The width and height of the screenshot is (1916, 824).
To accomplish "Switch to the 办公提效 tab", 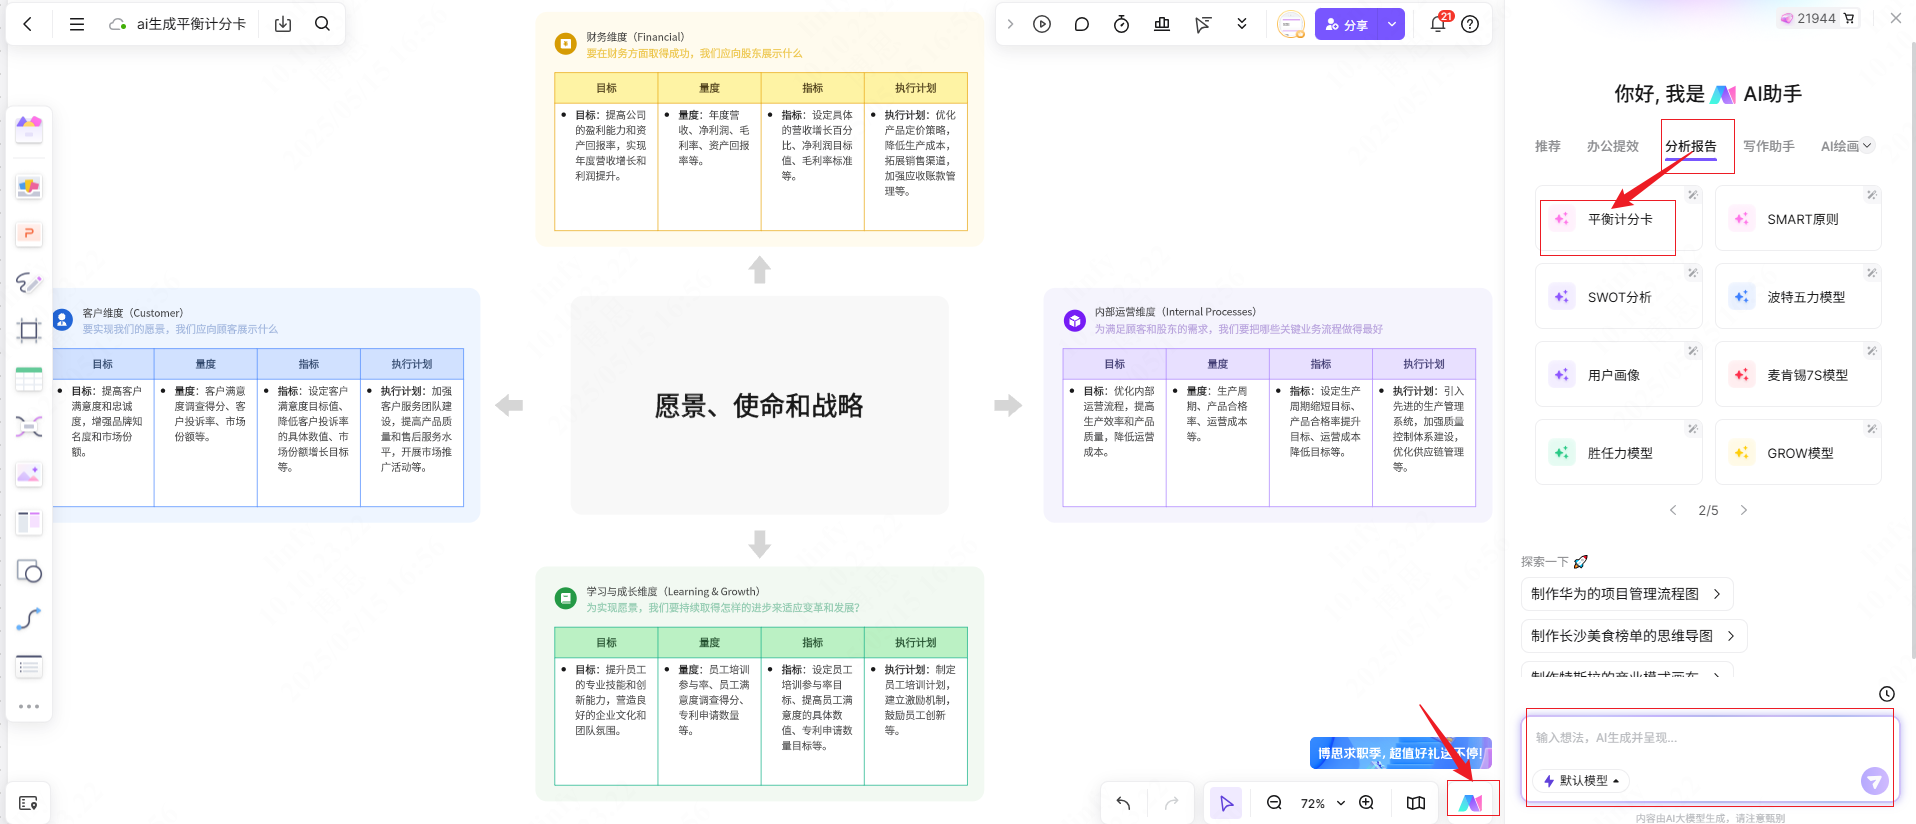I will (1613, 146).
